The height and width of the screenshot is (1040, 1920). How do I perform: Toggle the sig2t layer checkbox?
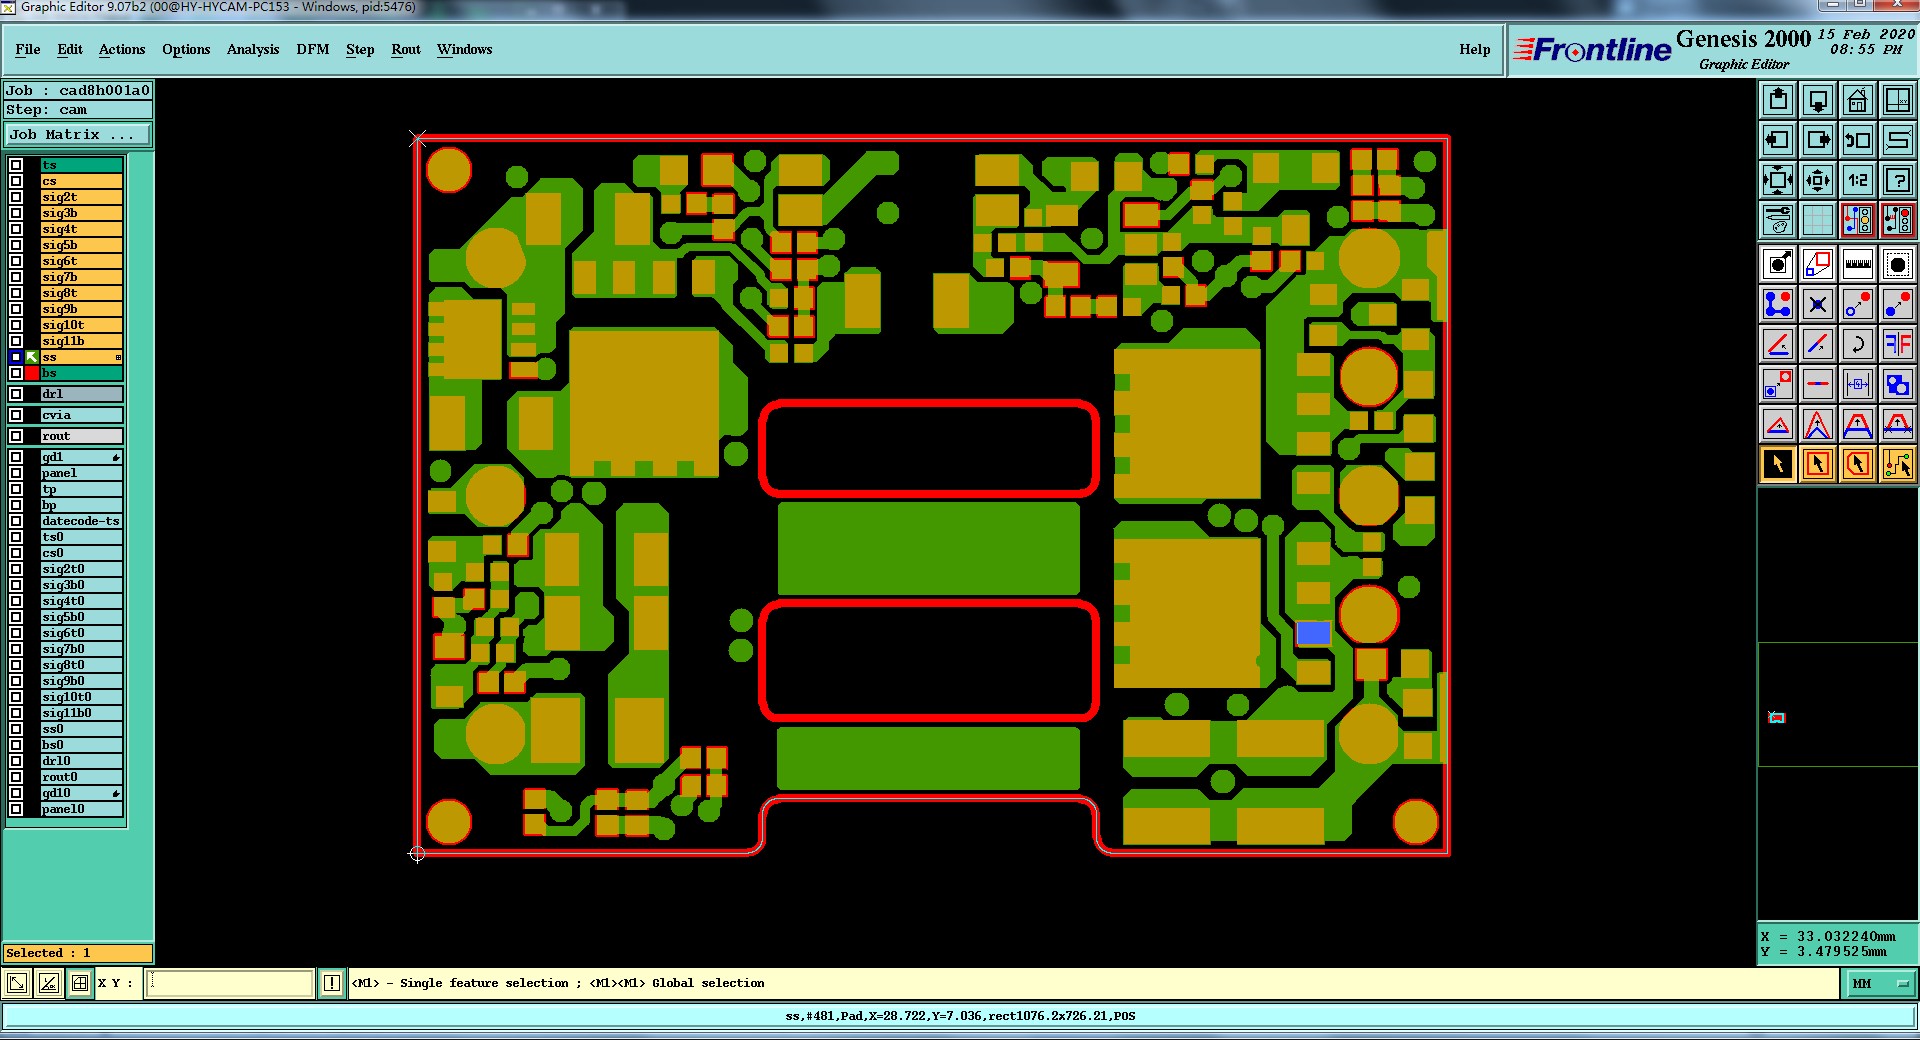click(16, 197)
